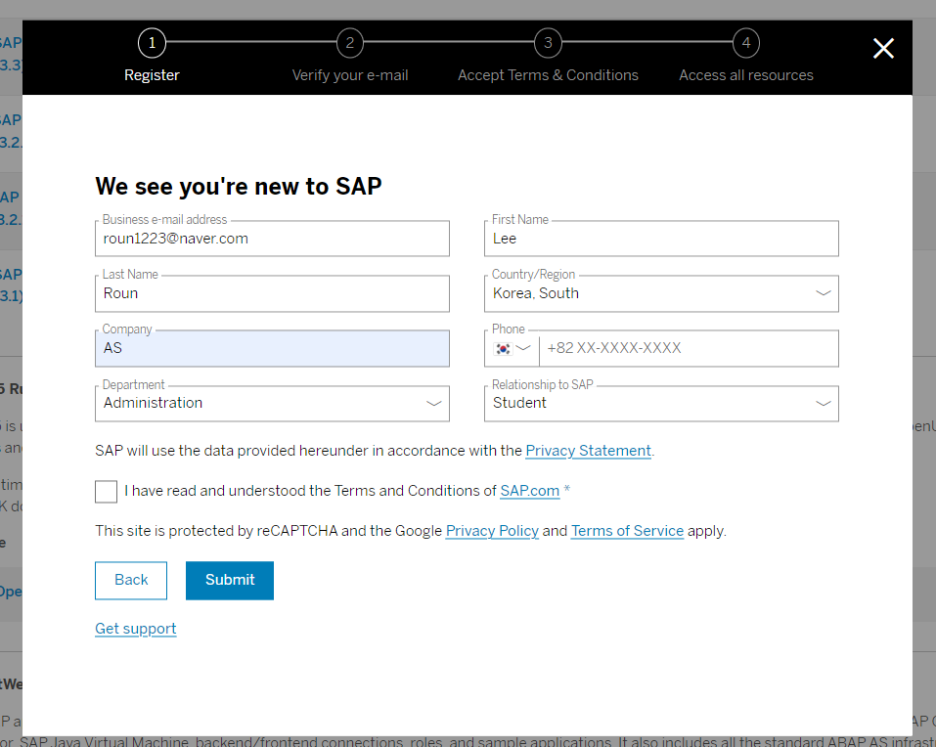Open the Get support link

(136, 629)
